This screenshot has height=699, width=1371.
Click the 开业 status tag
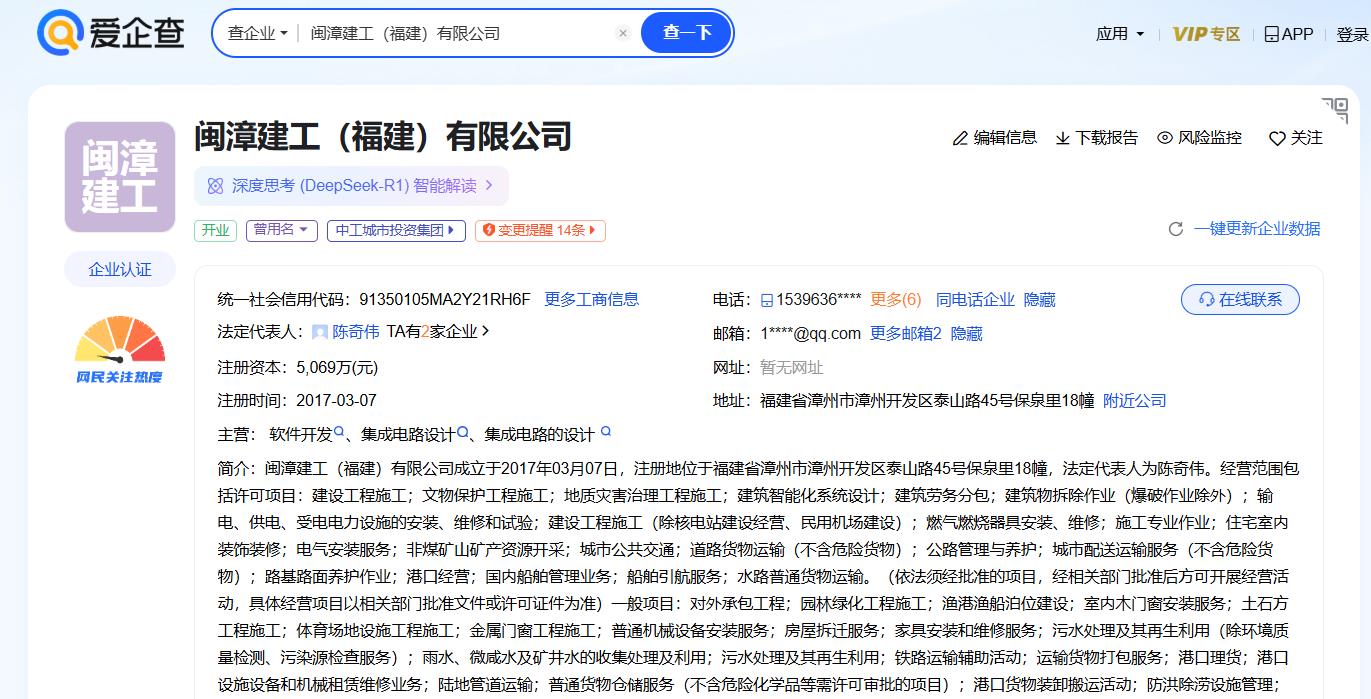pyautogui.click(x=215, y=230)
